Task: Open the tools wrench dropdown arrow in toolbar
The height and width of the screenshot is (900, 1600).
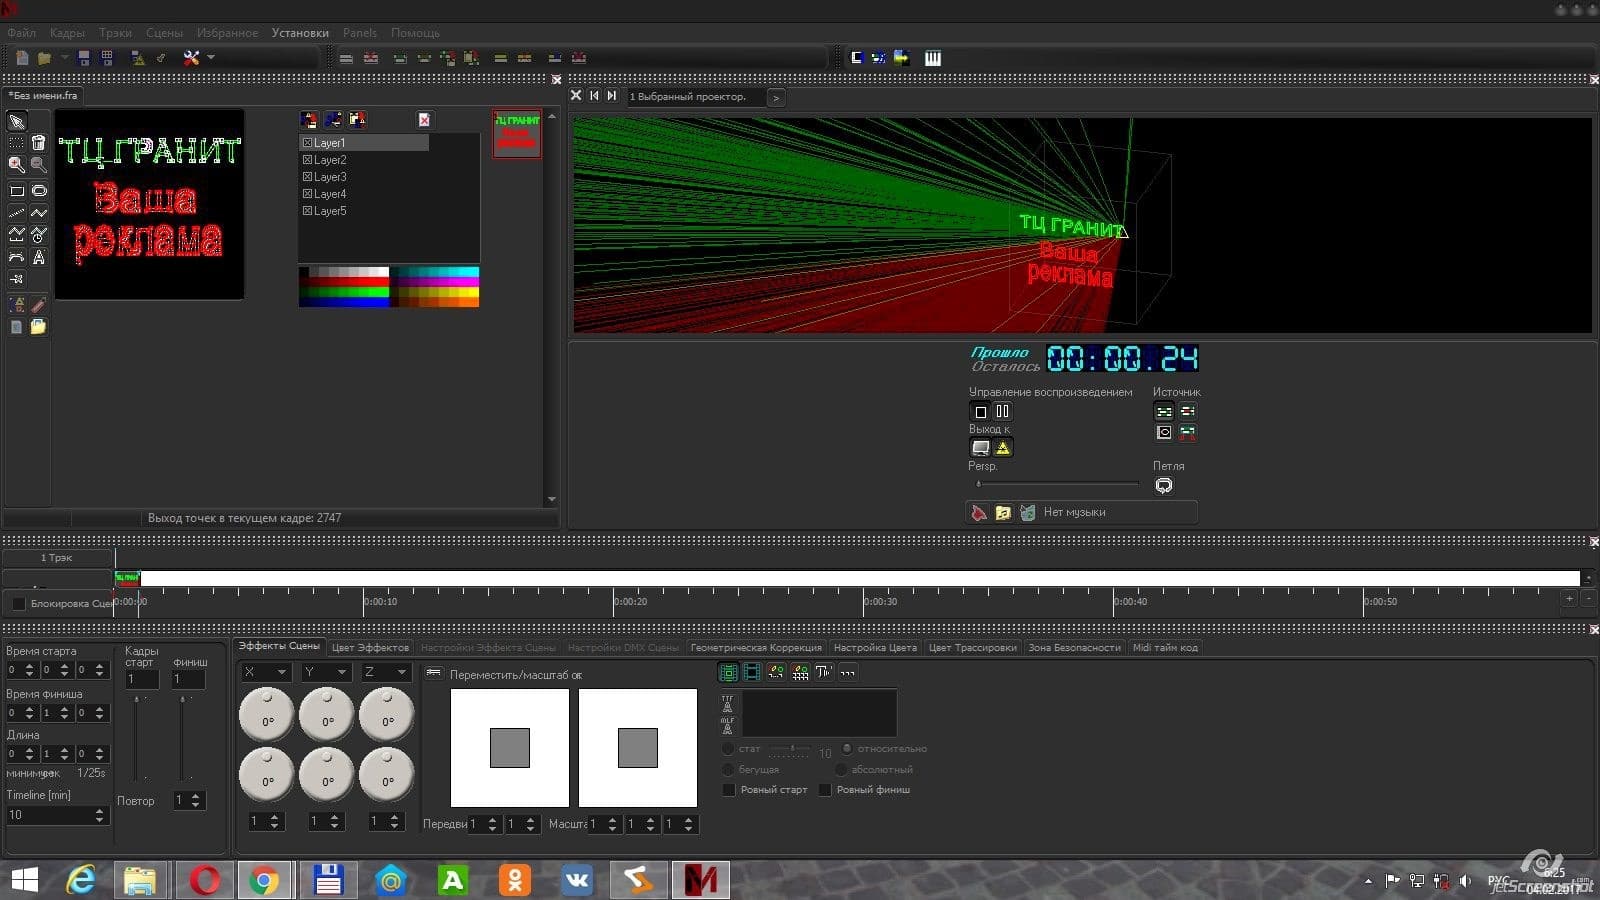Action: pos(211,58)
